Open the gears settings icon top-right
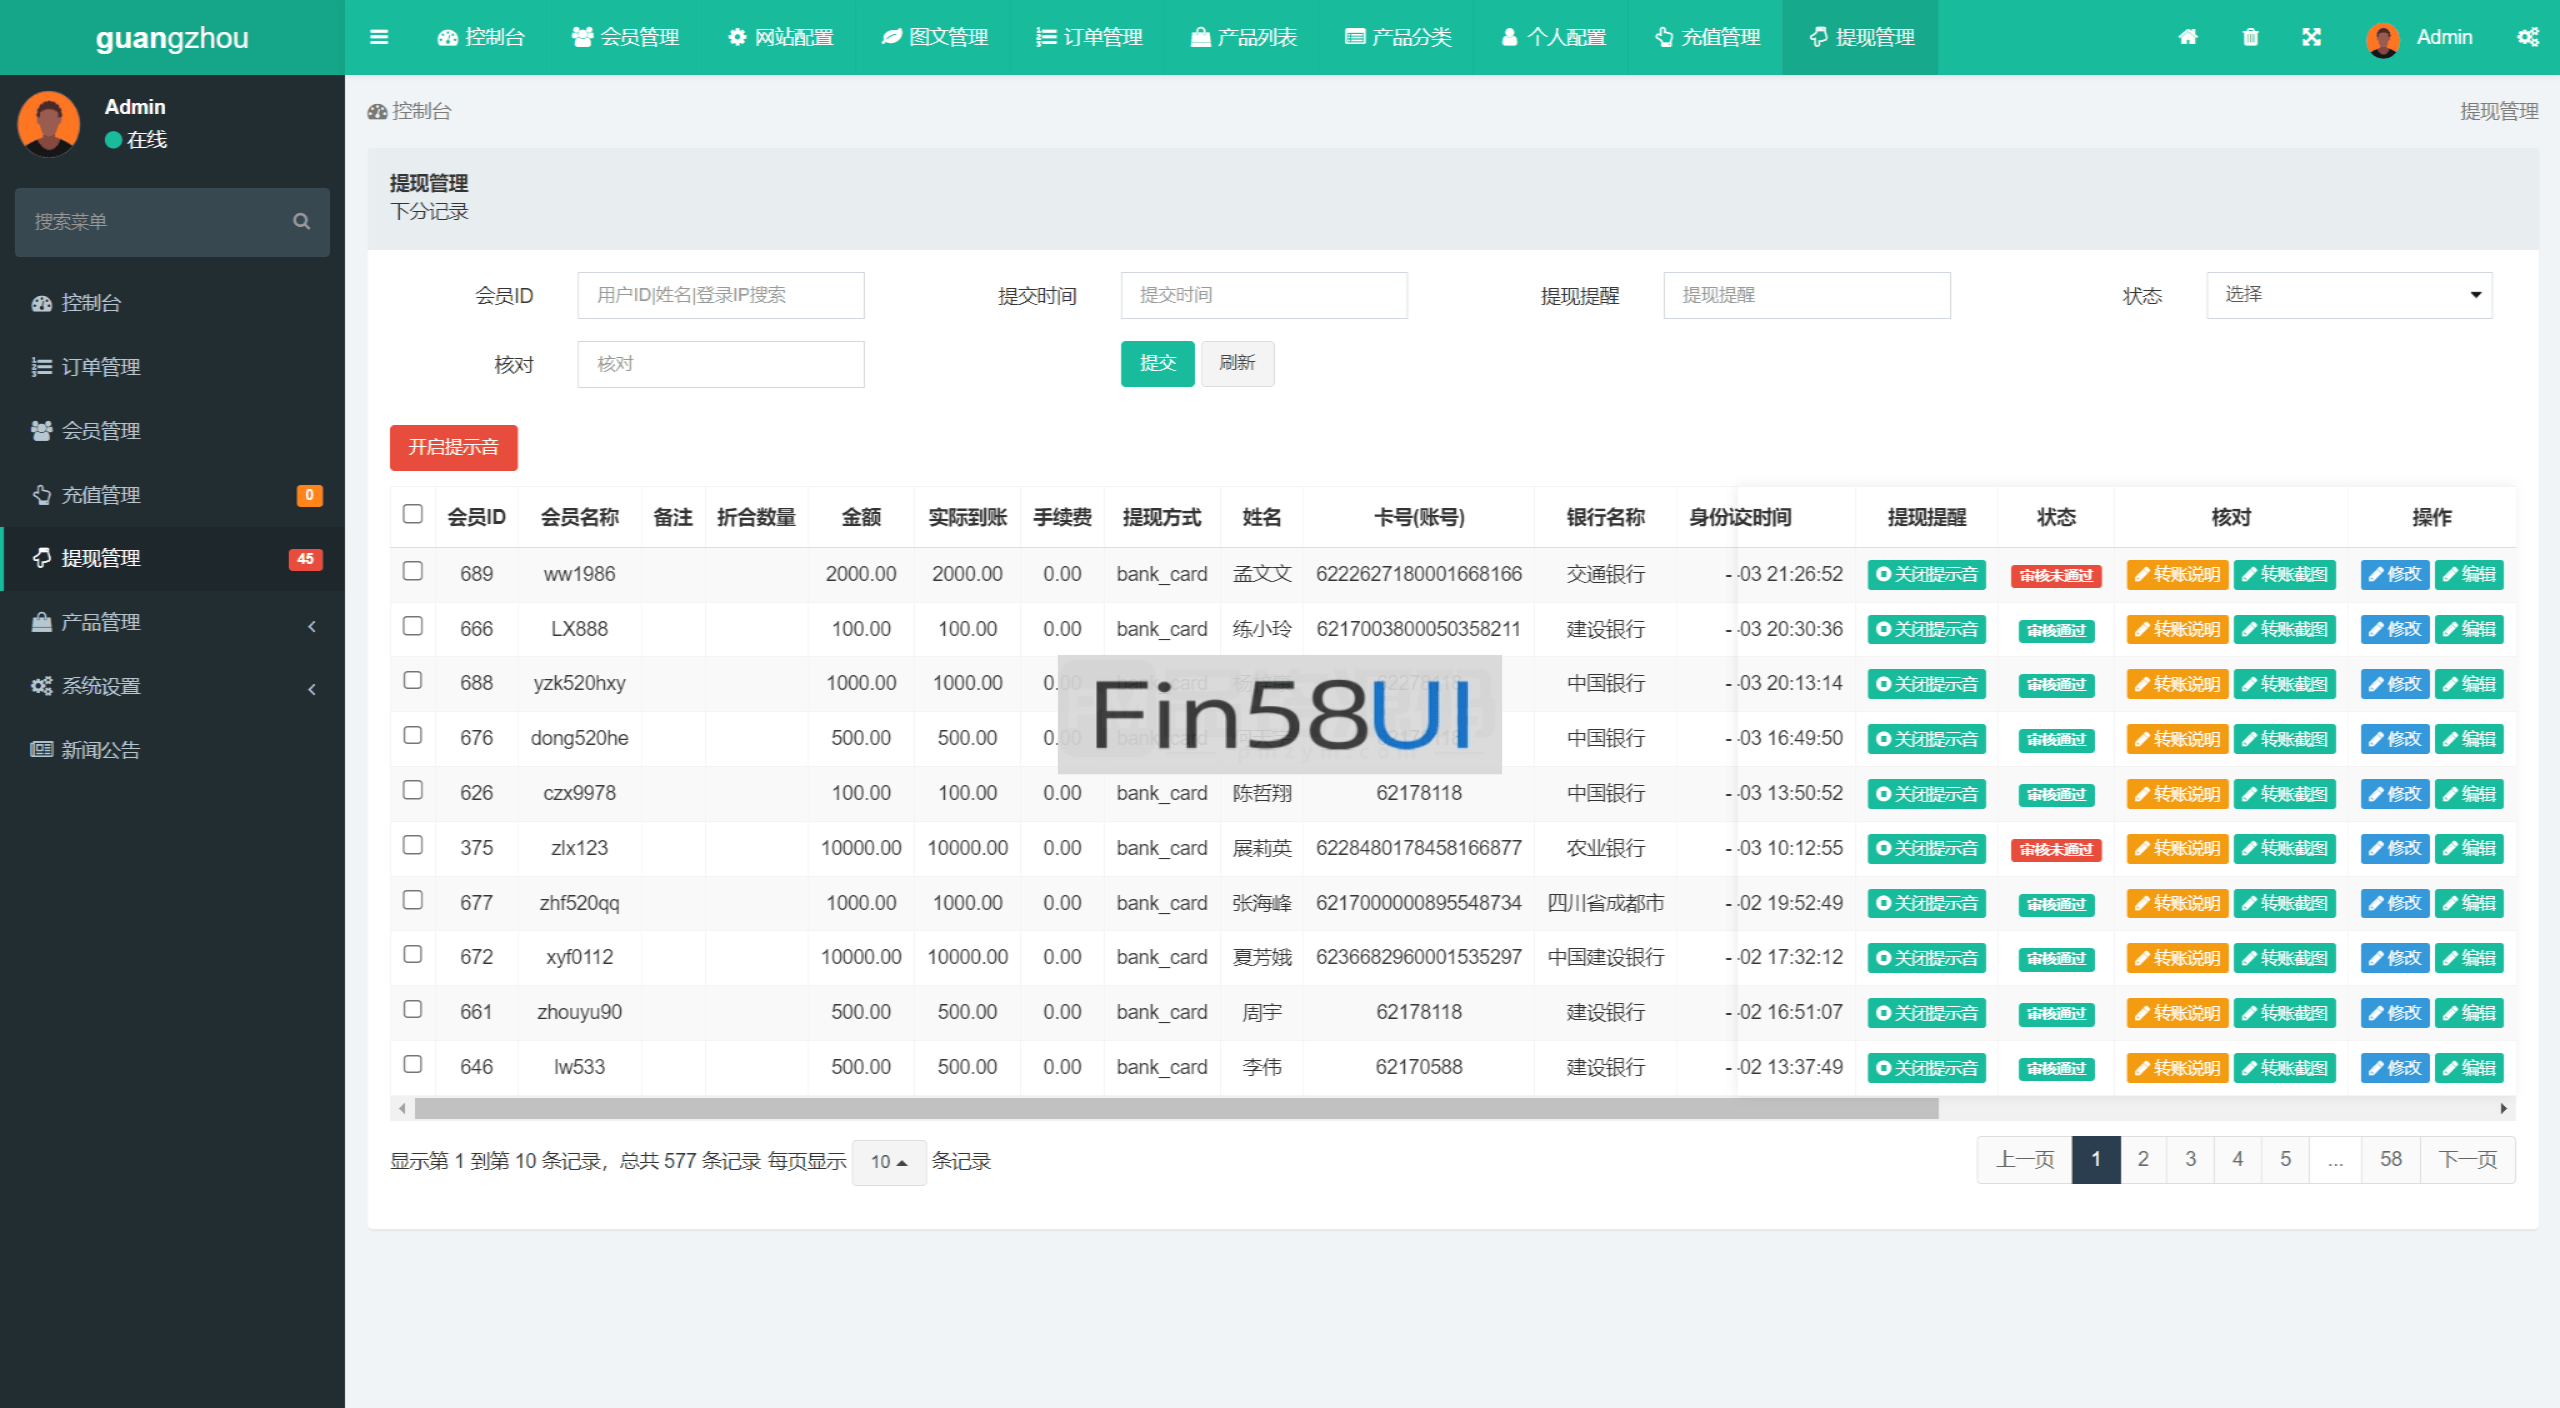 coord(2528,37)
